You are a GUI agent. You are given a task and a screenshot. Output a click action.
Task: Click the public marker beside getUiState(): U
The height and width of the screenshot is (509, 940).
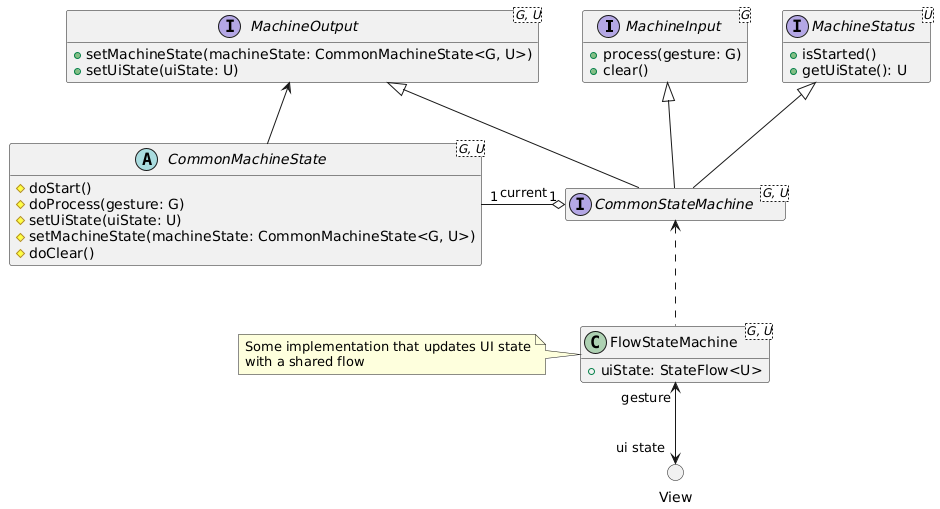tap(793, 71)
